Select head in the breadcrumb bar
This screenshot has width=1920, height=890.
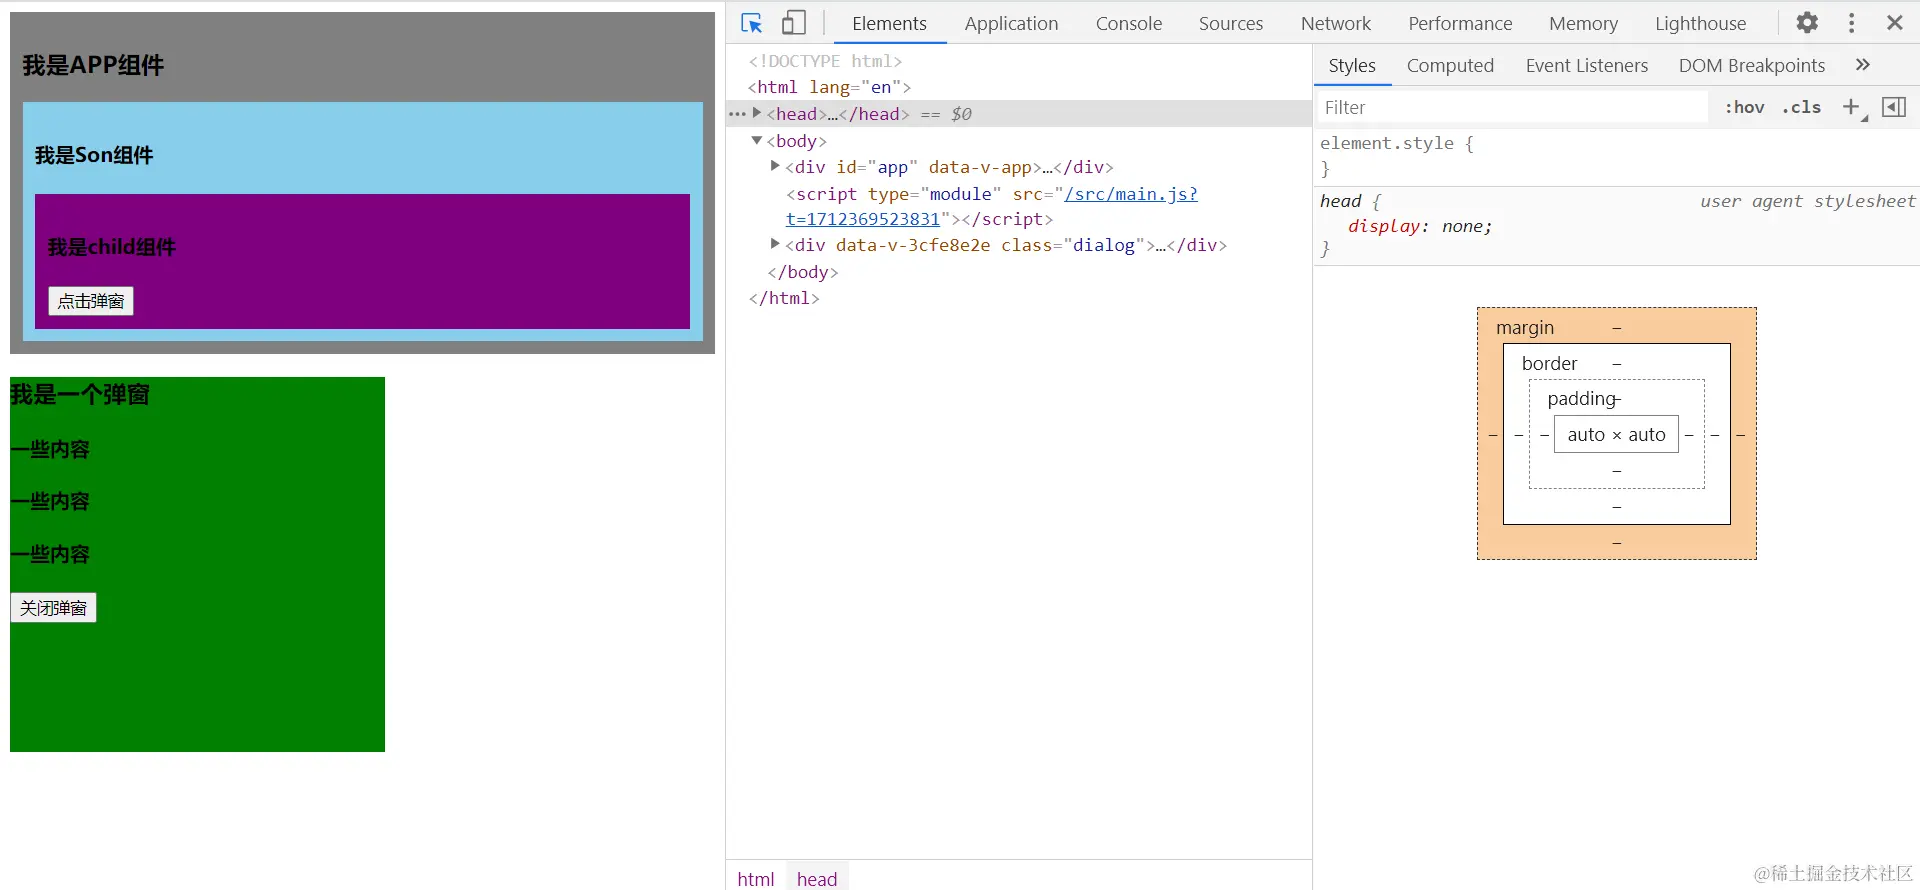817,878
